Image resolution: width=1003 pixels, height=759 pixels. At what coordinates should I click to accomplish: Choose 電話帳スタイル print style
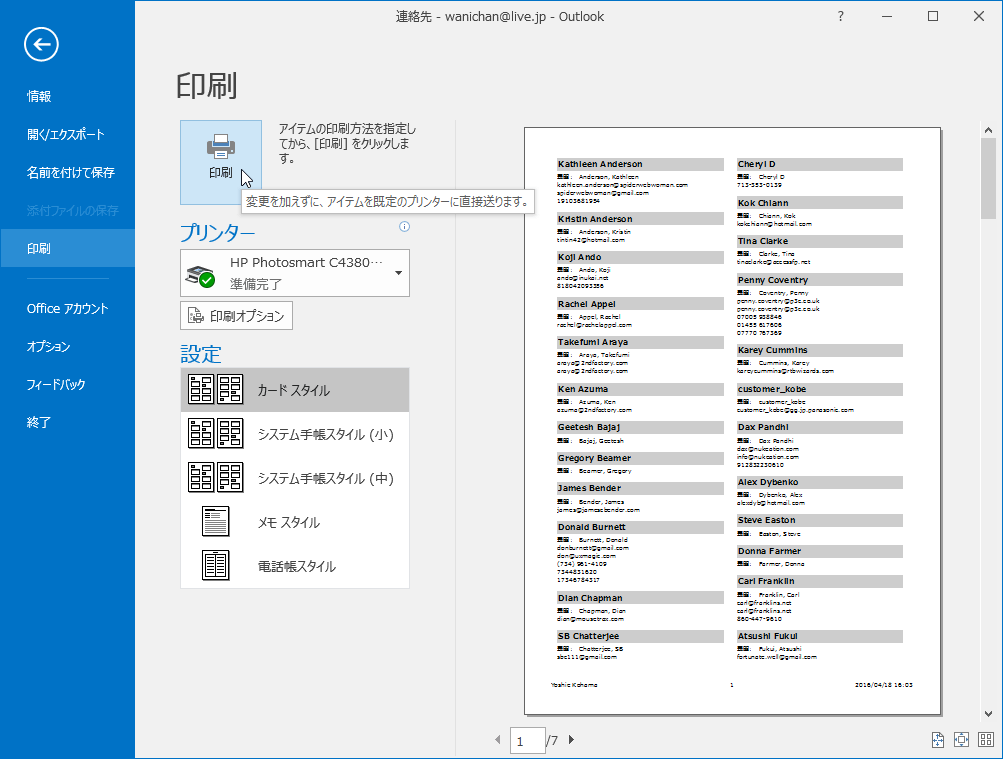tap(295, 566)
